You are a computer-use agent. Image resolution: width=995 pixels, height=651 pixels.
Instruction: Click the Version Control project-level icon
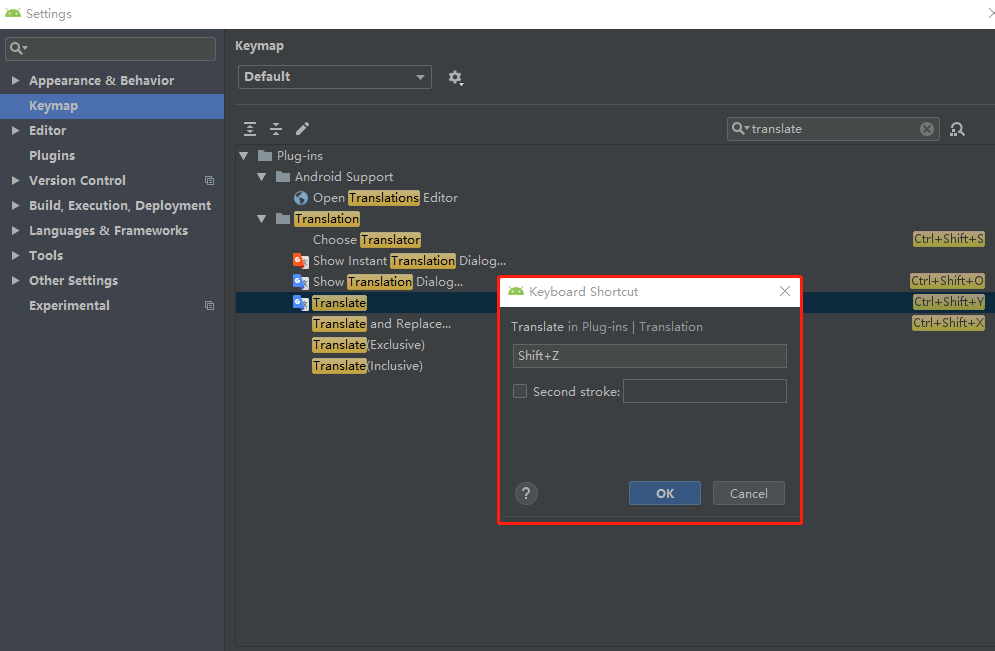click(209, 181)
